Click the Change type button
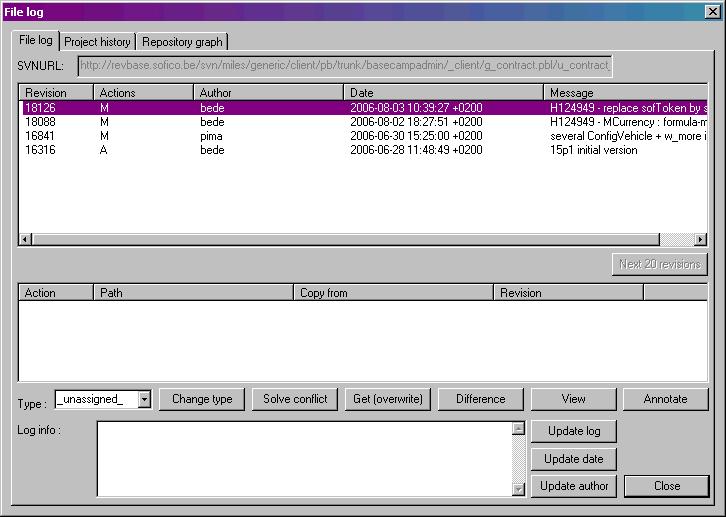This screenshot has height=517, width=726. click(202, 399)
